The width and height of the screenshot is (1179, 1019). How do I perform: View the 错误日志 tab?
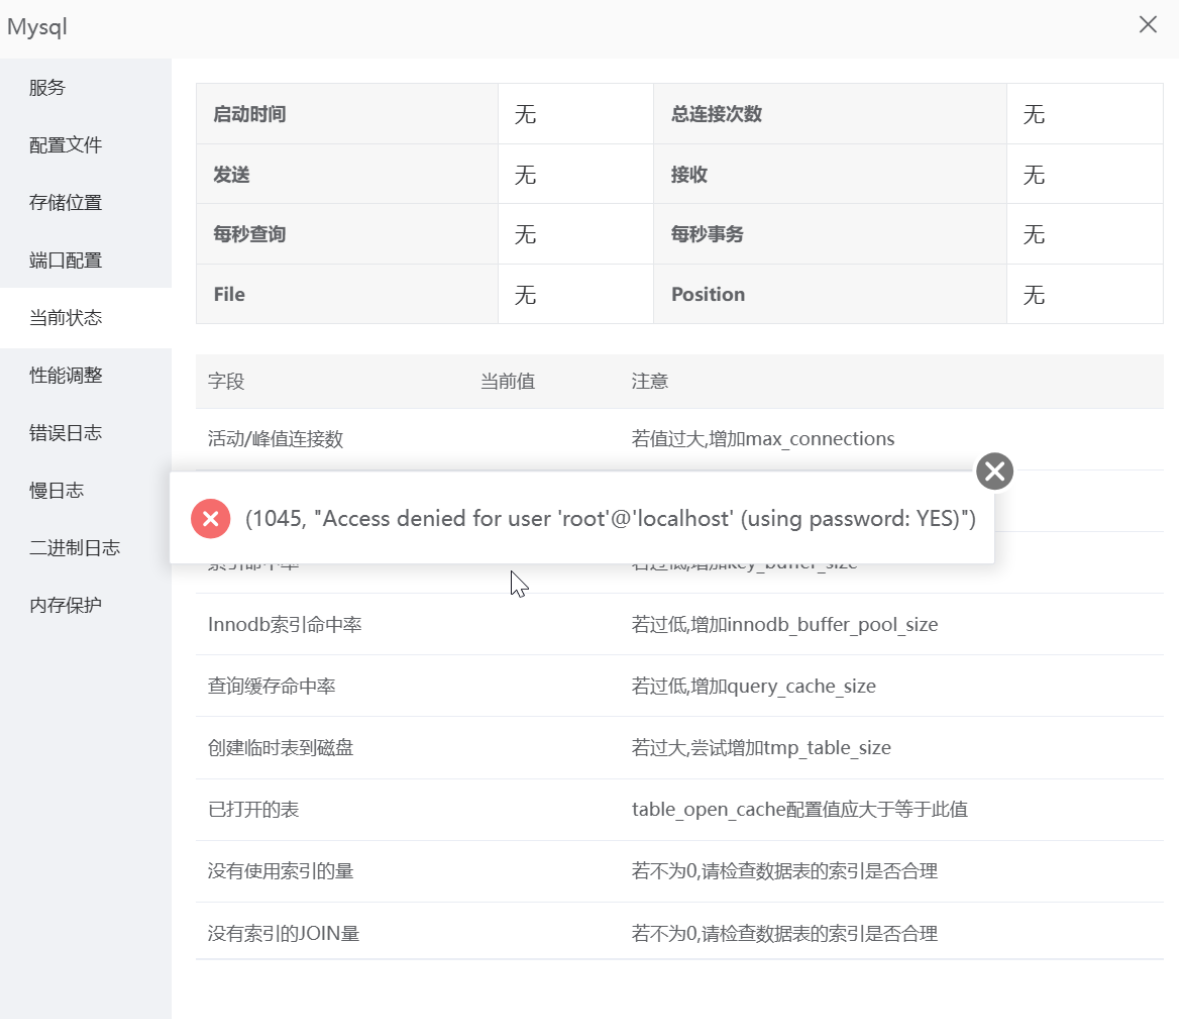[x=86, y=432]
